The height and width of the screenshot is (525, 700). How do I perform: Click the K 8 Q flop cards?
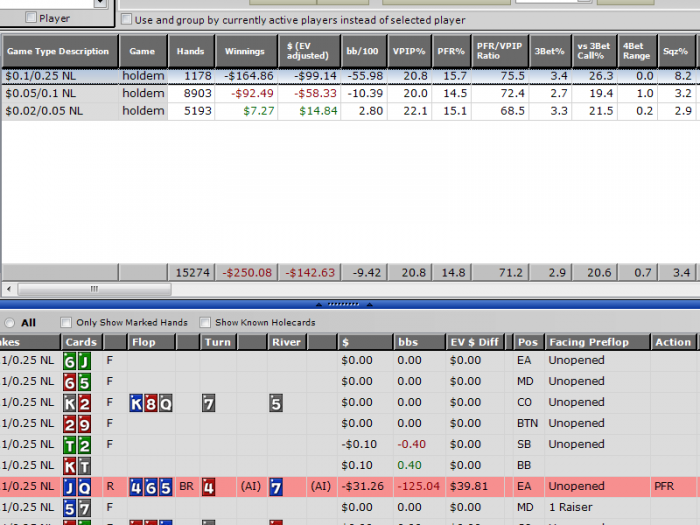point(151,404)
